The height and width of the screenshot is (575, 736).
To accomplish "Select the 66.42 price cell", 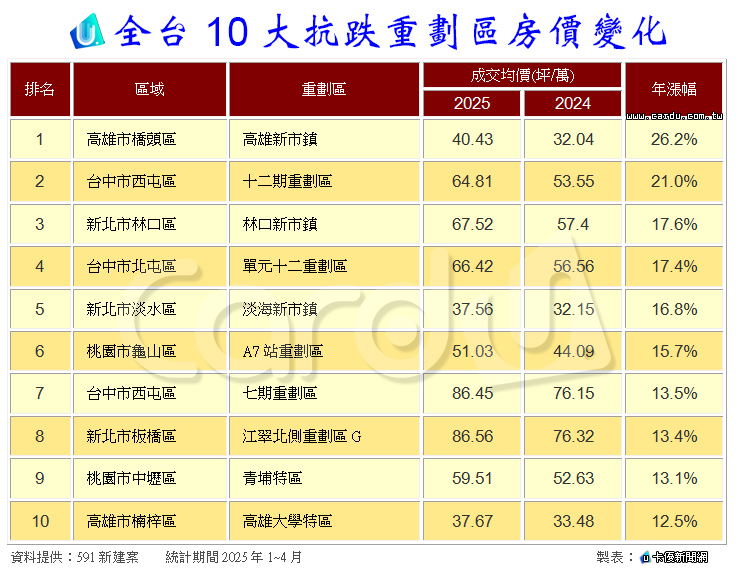I will pyautogui.click(x=472, y=266).
